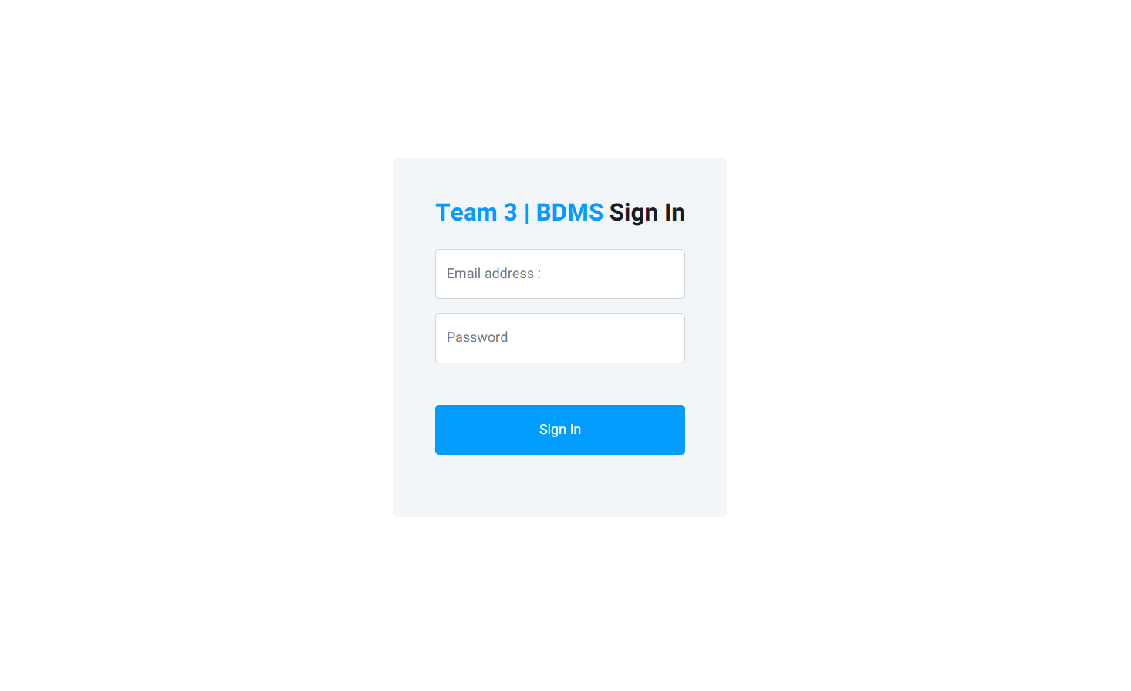Click the word BDMS in the title
This screenshot has width=1131, height=691.
click(569, 213)
